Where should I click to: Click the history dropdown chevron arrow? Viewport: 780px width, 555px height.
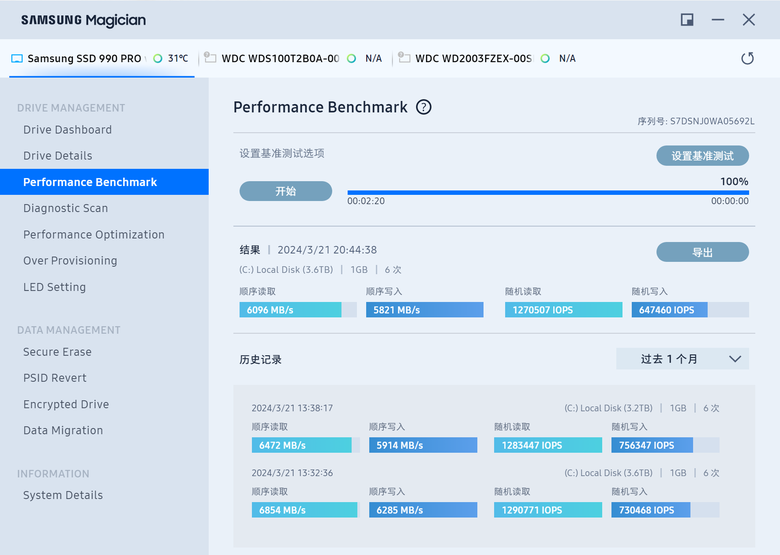(x=735, y=359)
